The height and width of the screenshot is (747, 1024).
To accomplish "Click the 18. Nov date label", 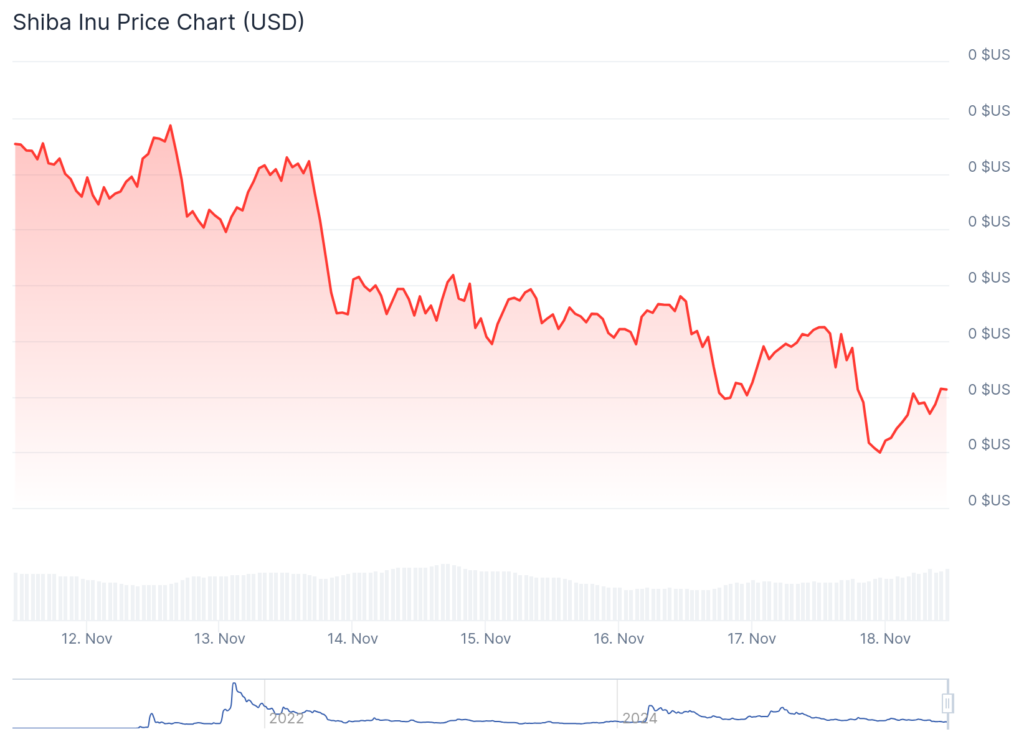I will 885,638.
